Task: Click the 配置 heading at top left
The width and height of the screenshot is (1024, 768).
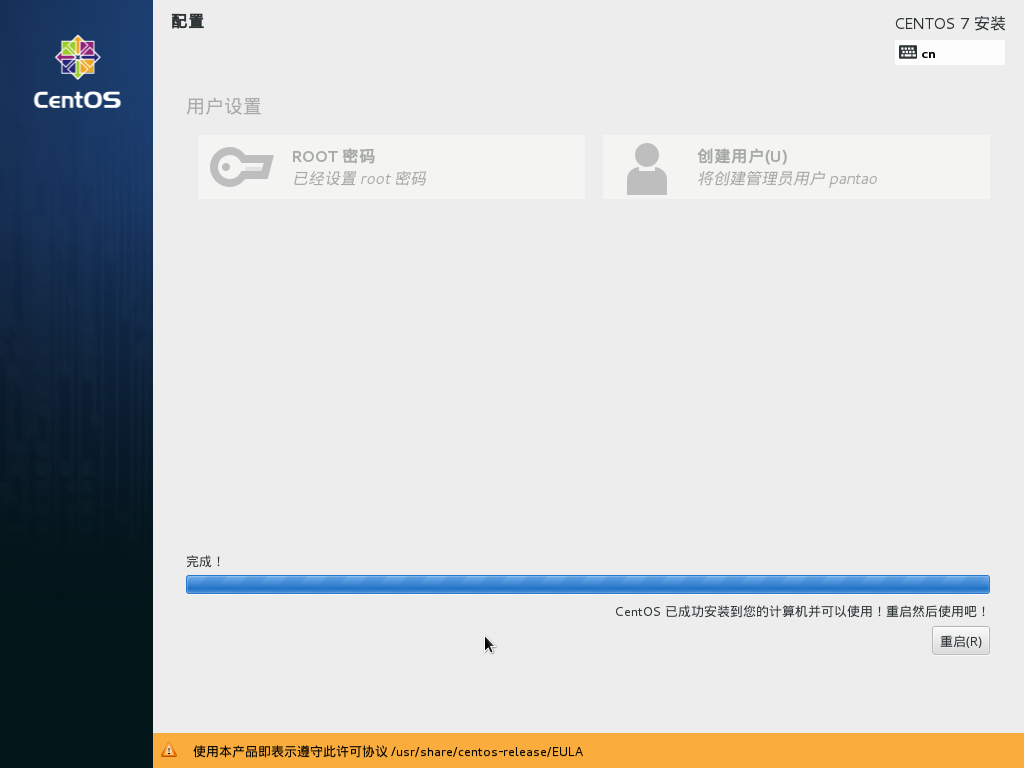Action: 187,21
